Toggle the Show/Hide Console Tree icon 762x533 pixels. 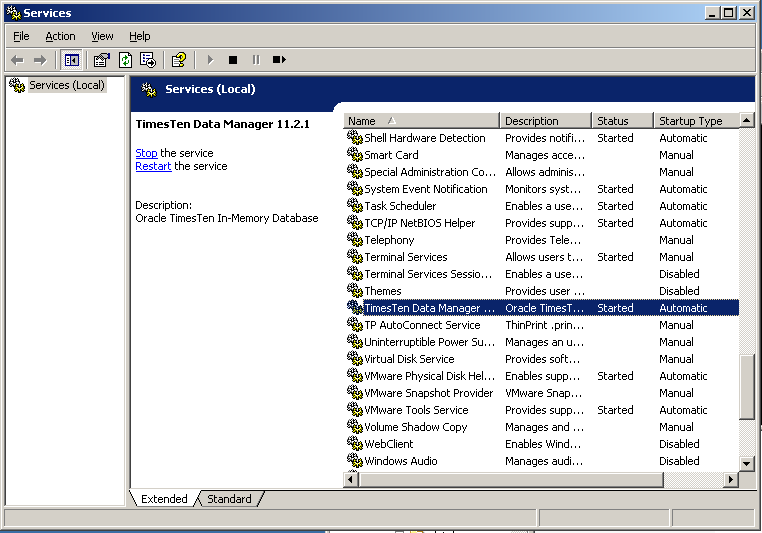71,60
